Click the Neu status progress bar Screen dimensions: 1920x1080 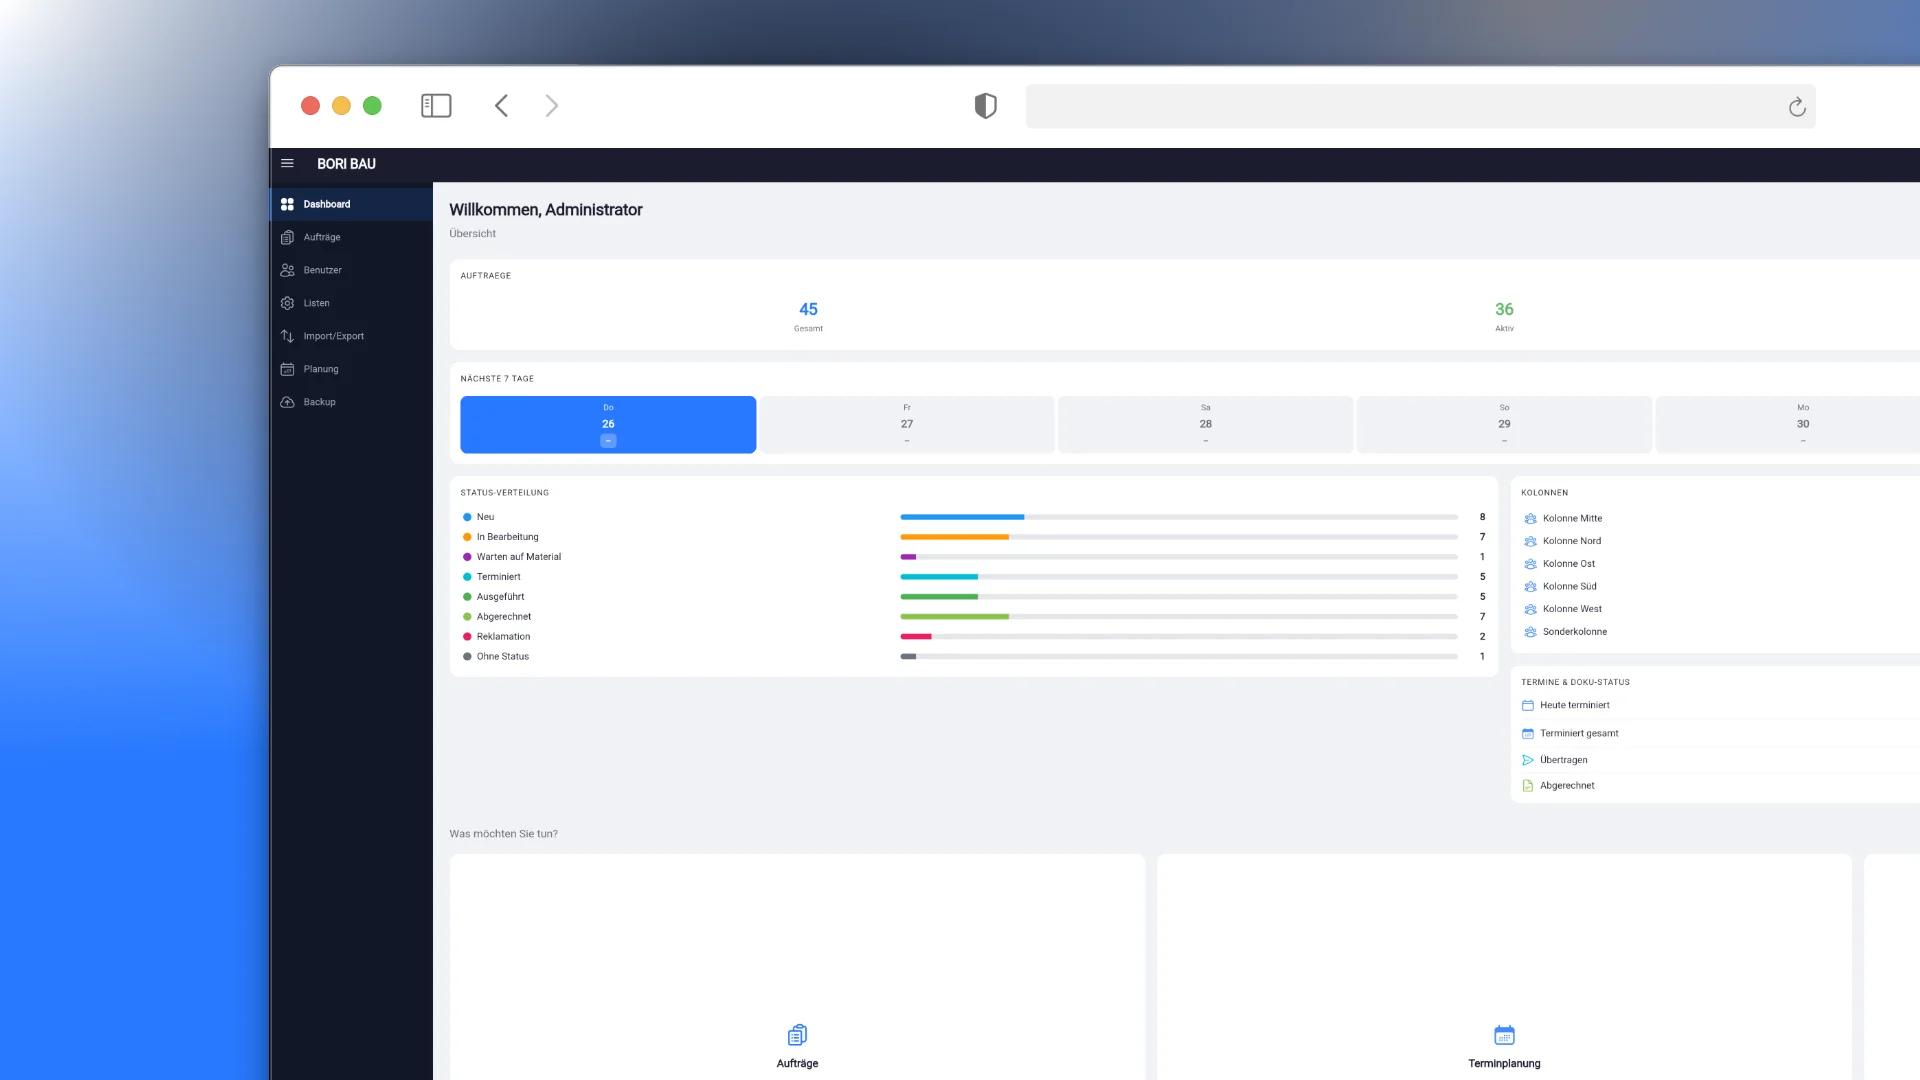tap(1179, 517)
